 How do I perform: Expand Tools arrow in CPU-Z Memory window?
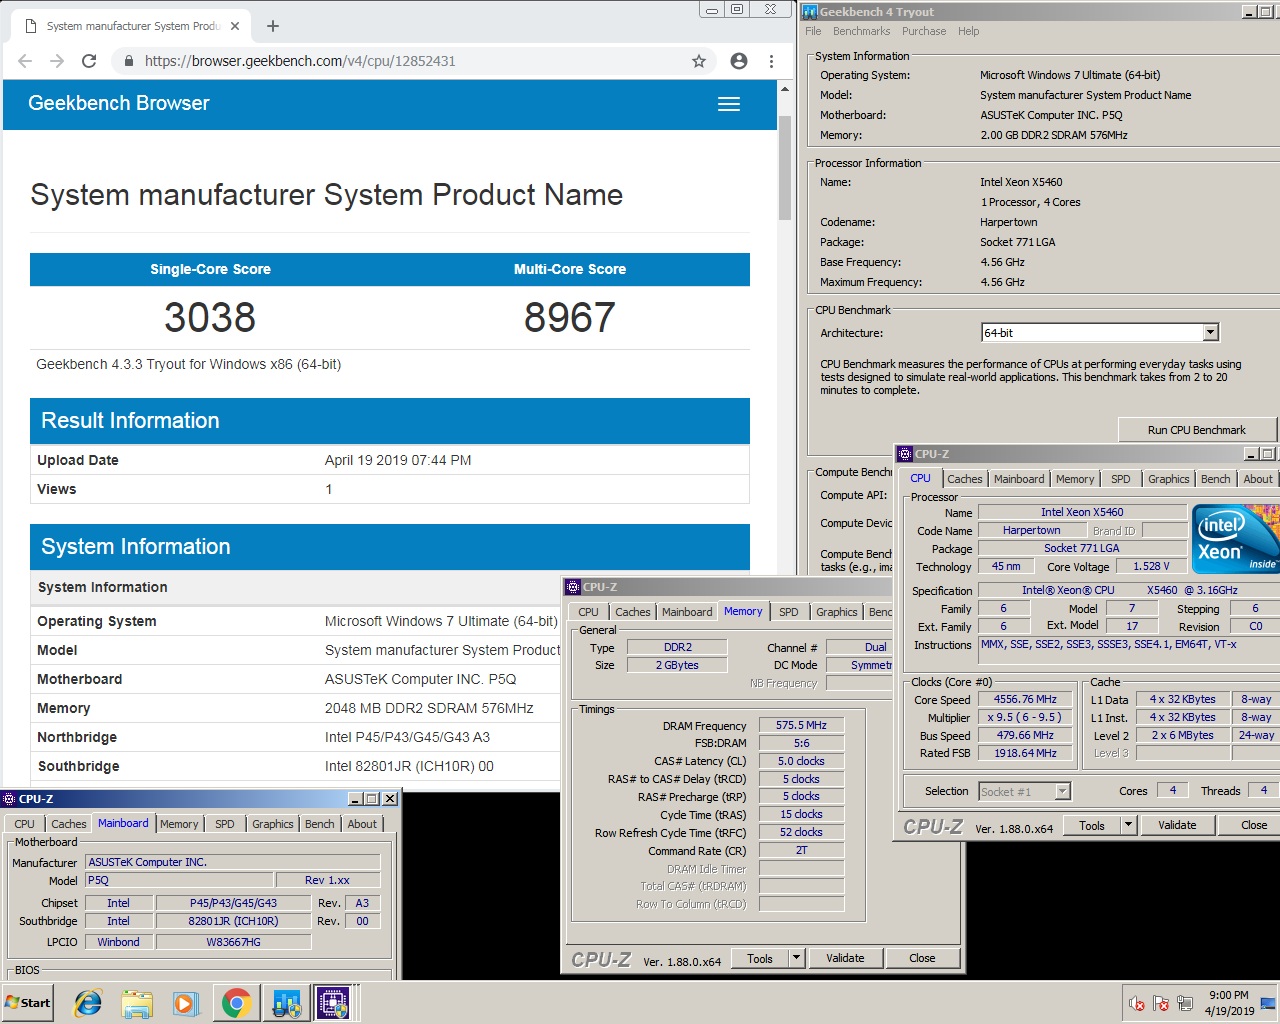pyautogui.click(x=797, y=958)
